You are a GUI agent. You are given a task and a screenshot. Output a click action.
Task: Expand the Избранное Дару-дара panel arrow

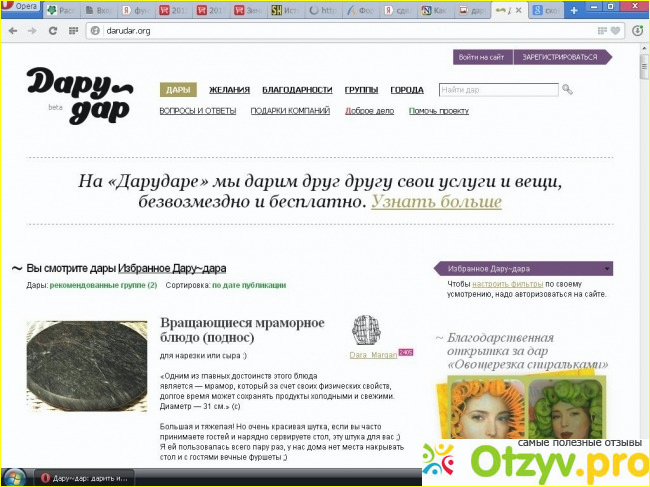pos(606,269)
